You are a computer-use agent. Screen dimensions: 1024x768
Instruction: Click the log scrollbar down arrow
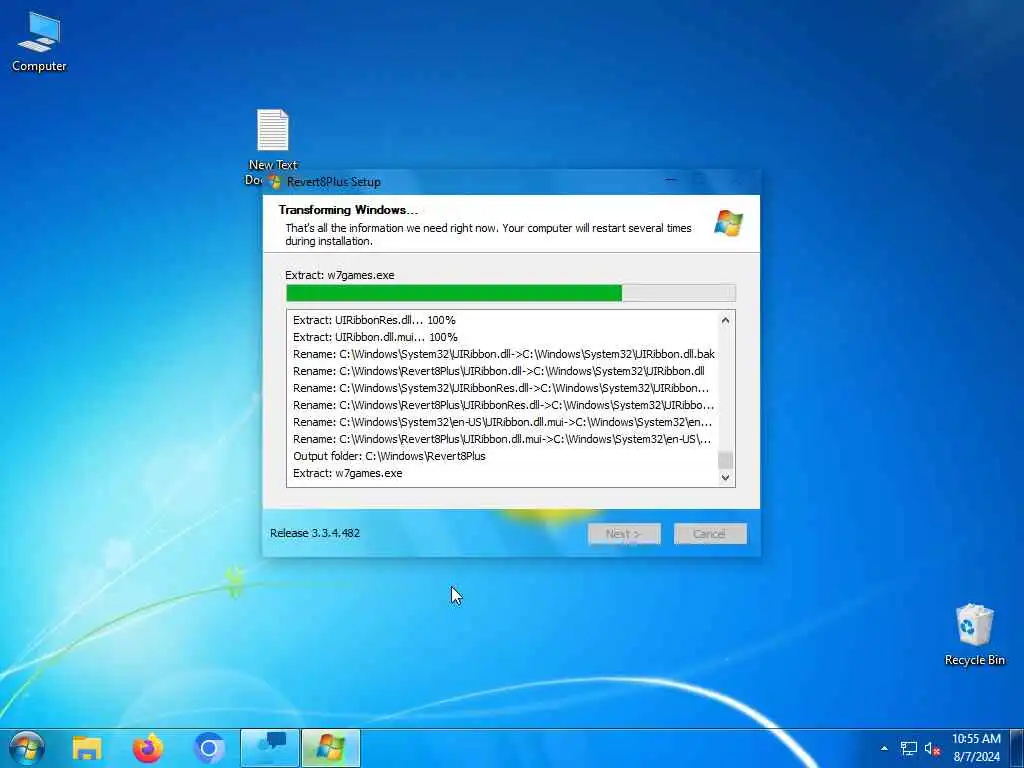(x=726, y=477)
